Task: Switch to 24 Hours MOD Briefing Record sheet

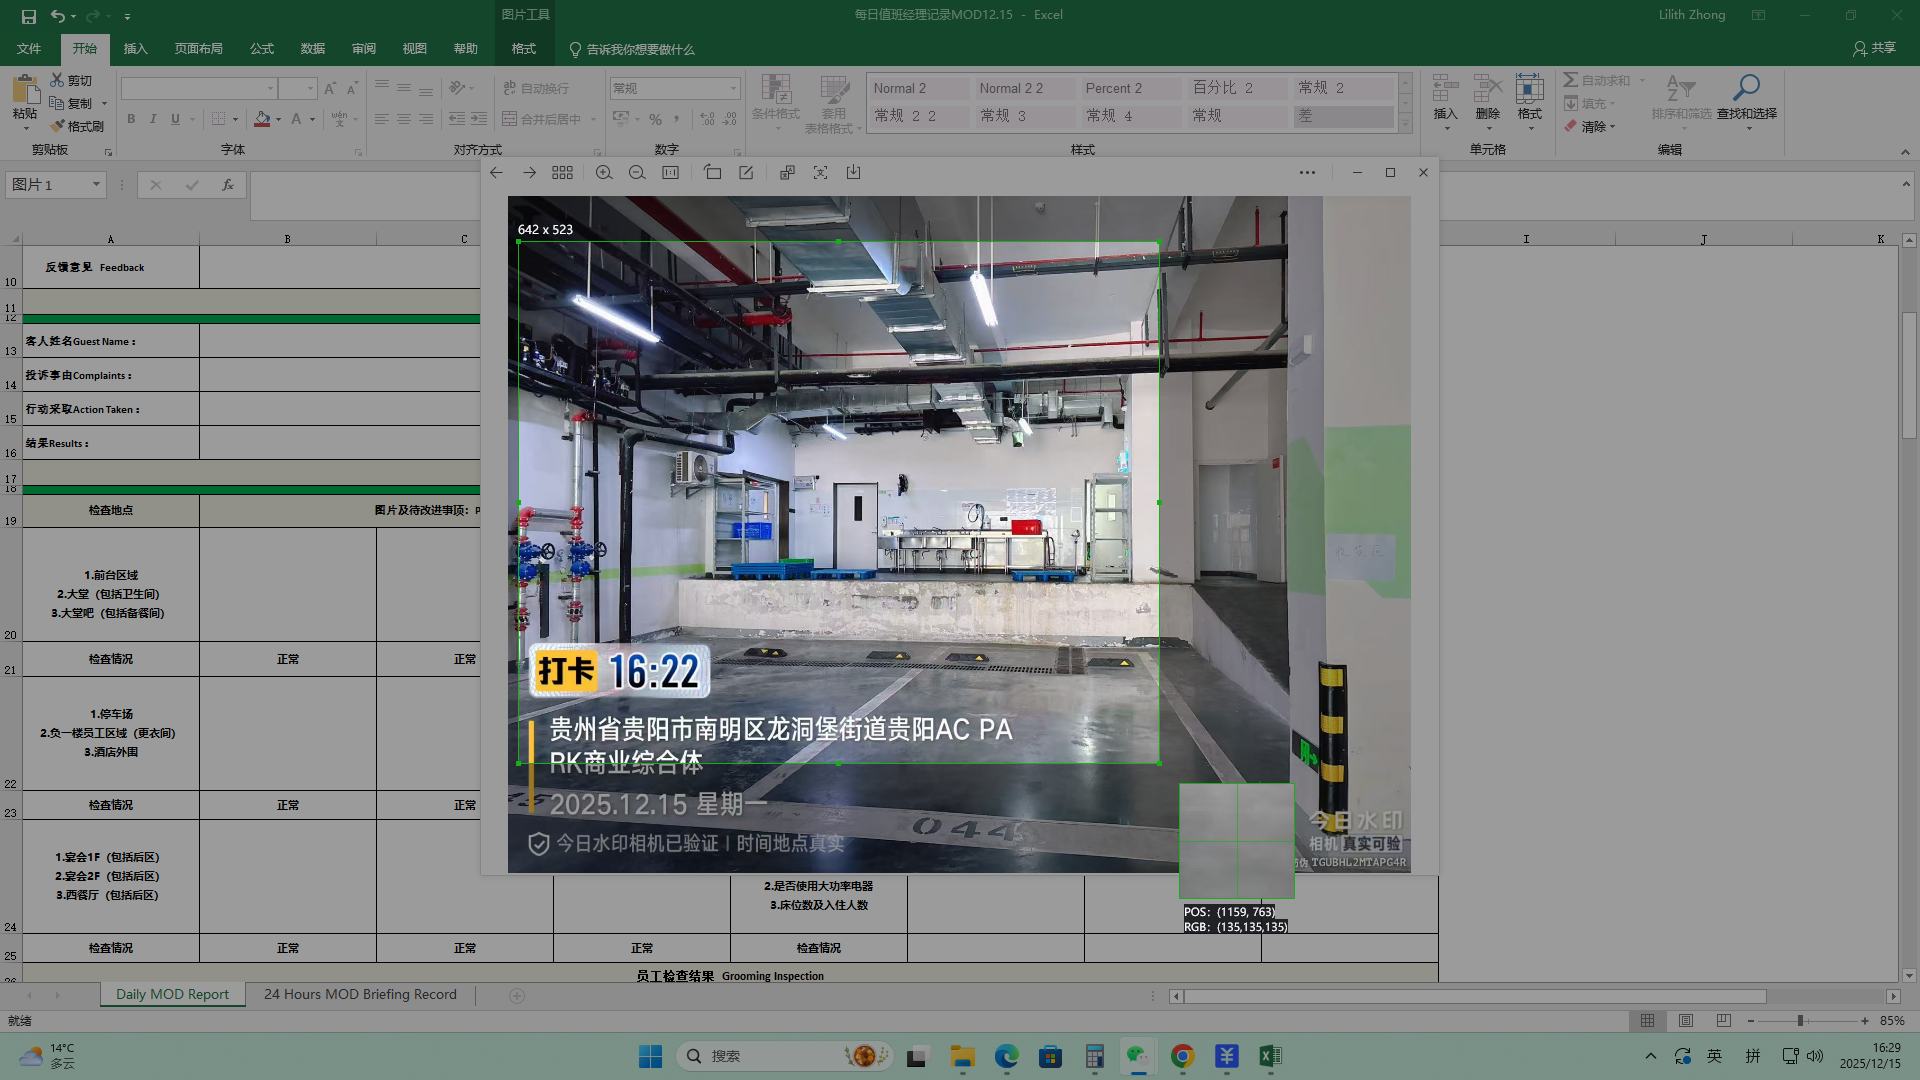Action: 360,994
